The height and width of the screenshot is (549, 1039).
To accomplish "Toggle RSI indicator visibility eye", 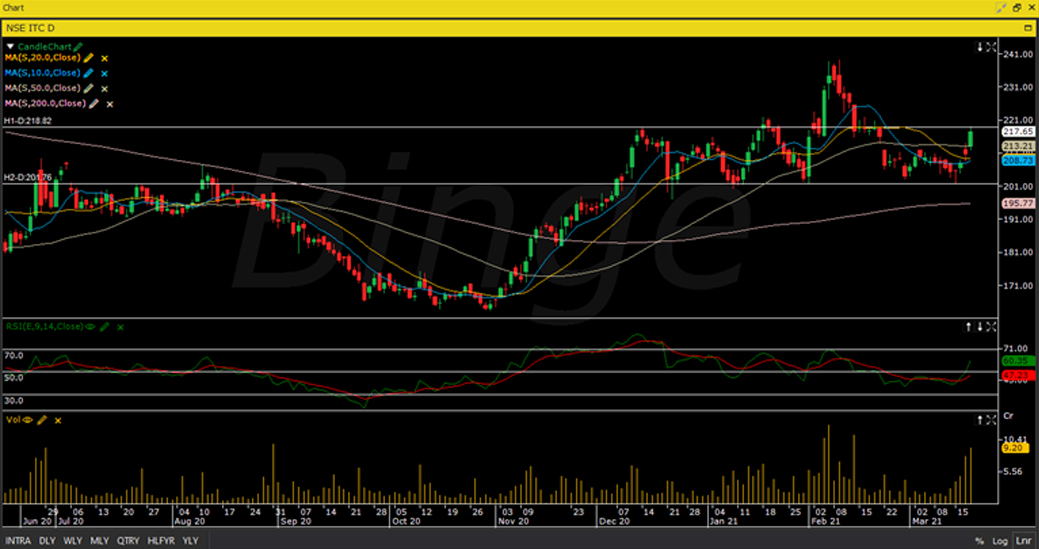I will pos(90,326).
